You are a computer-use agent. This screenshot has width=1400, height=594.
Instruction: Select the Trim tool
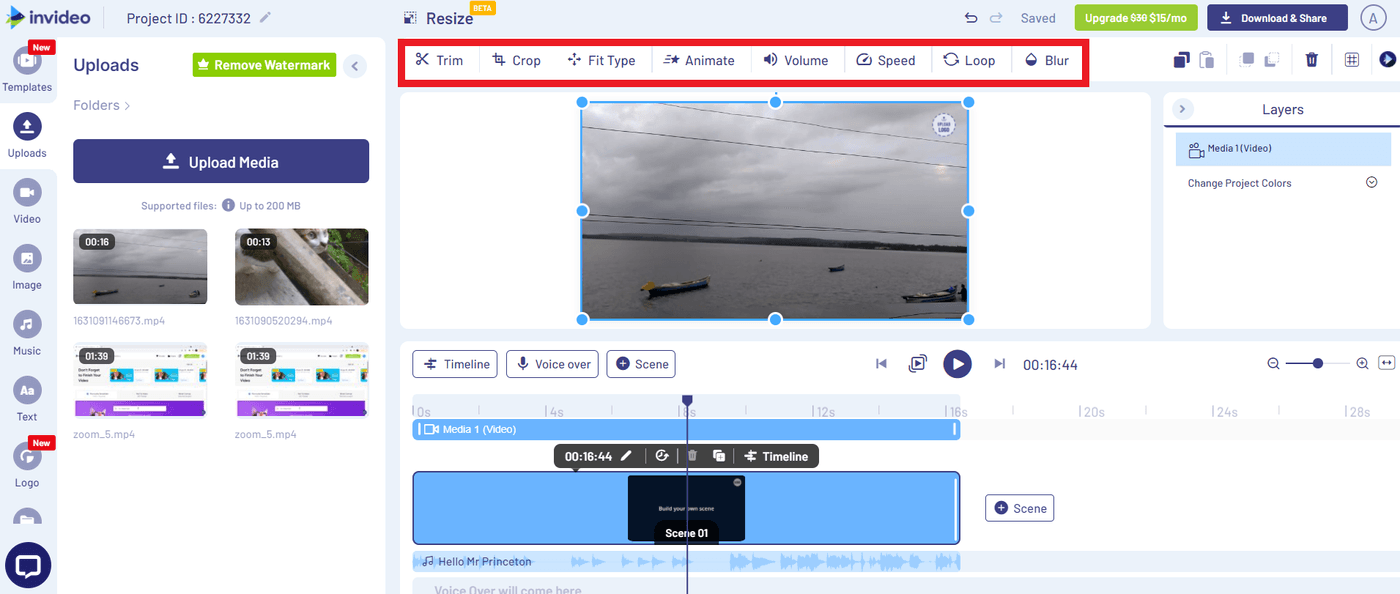point(440,60)
